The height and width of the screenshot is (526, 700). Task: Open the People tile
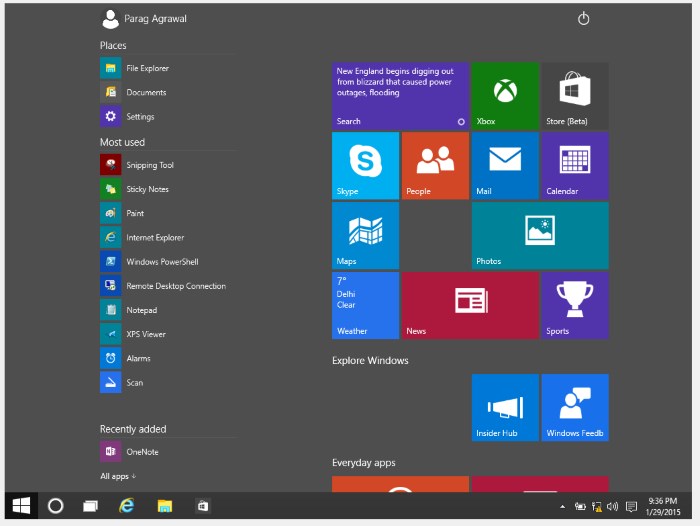[x=435, y=166]
